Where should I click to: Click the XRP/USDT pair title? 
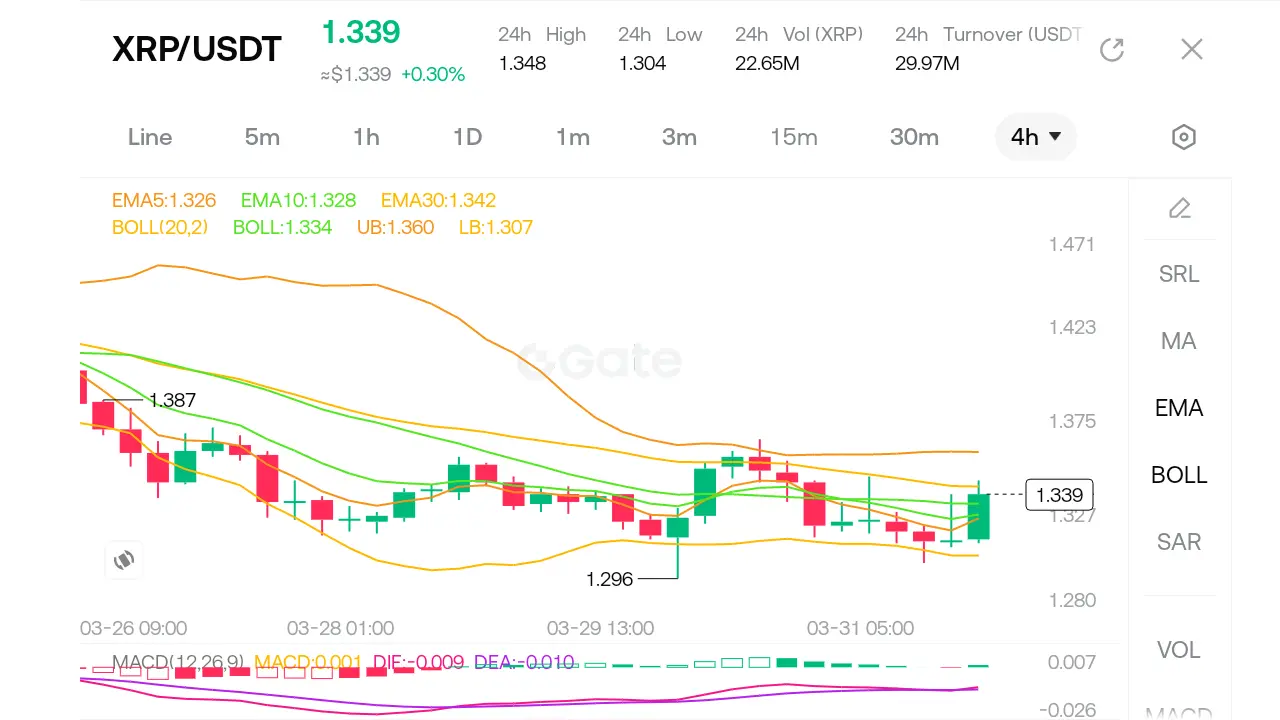pos(197,48)
